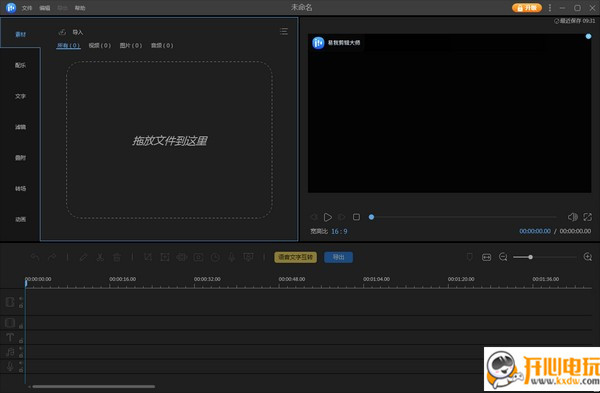Click the blue 导出 export button

click(x=338, y=257)
